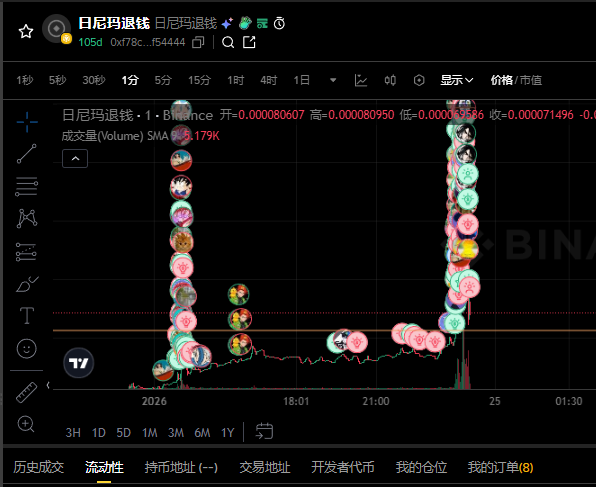Open the 历史成交 tab

[x=38, y=467]
